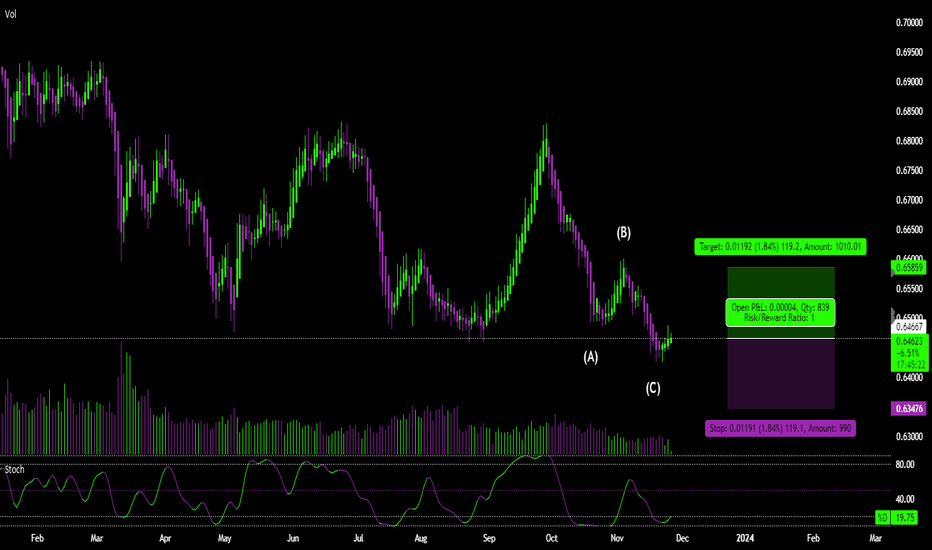Click 40.00 on the stochastic scale

(905, 499)
